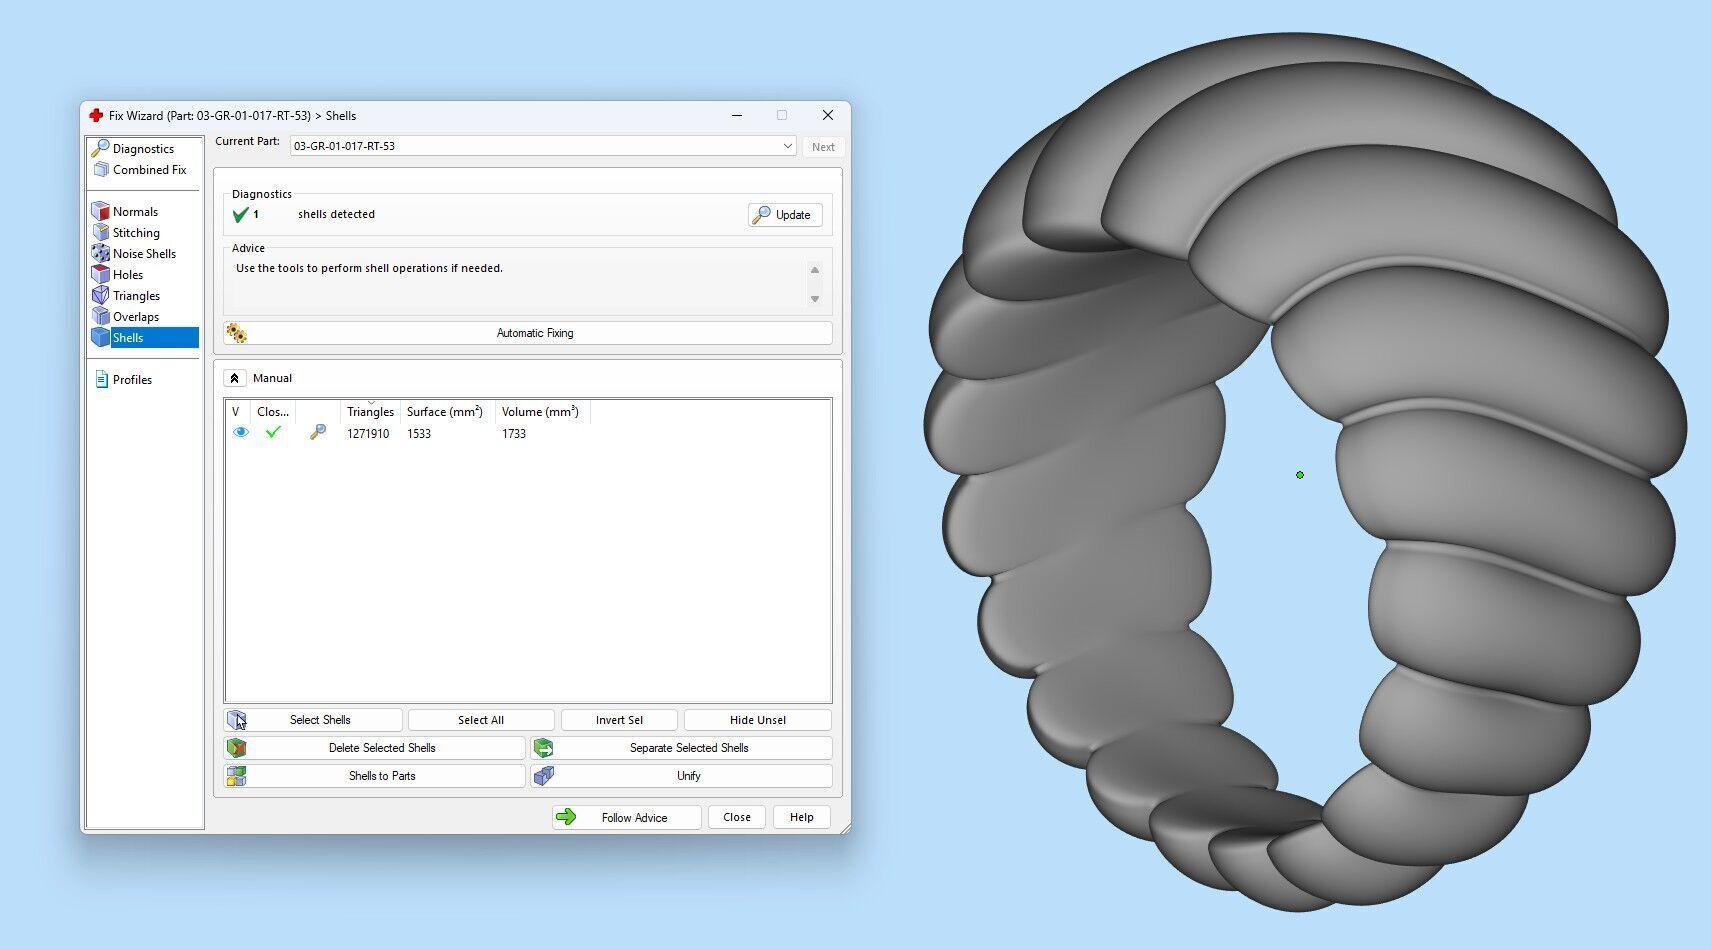Open the Combined Fix page
Screen dimensions: 1711x950
pyautogui.click(x=149, y=170)
